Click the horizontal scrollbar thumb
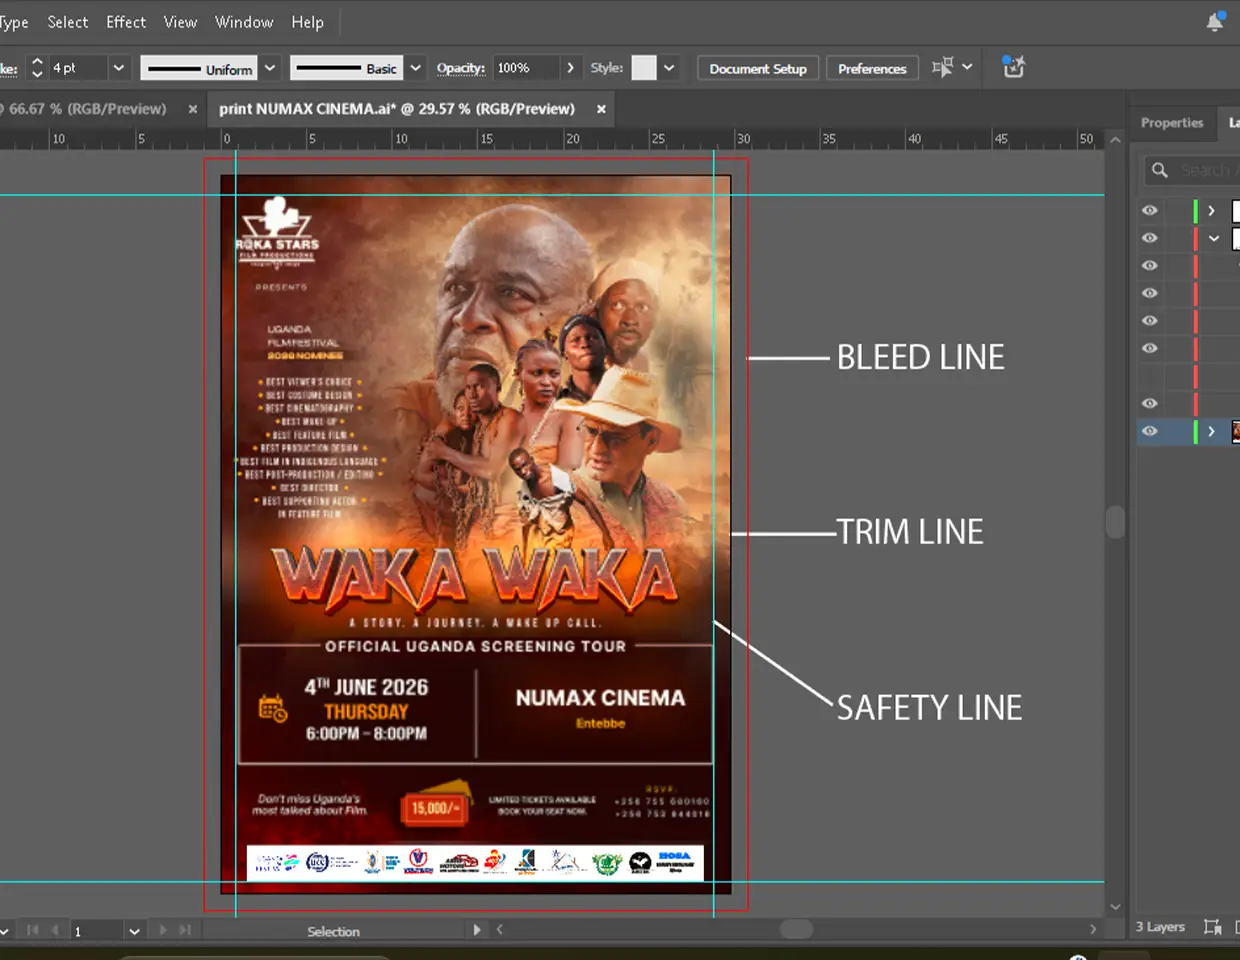Image resolution: width=1240 pixels, height=960 pixels. click(x=796, y=929)
